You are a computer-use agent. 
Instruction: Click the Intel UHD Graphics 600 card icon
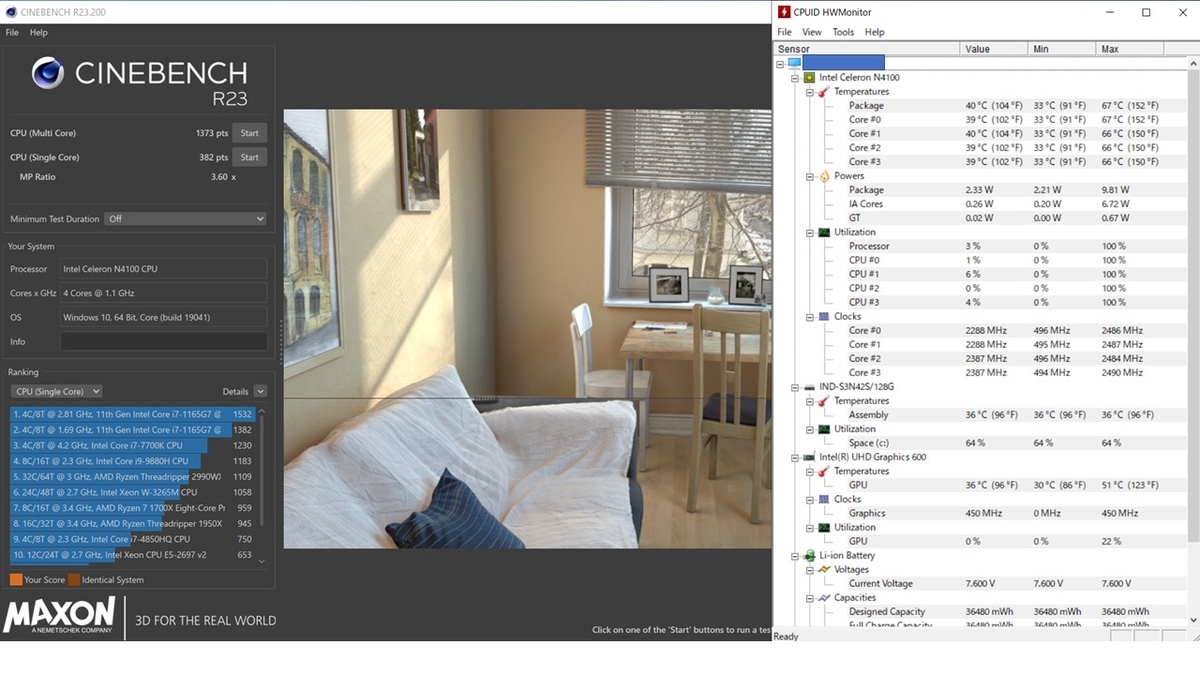(809, 457)
